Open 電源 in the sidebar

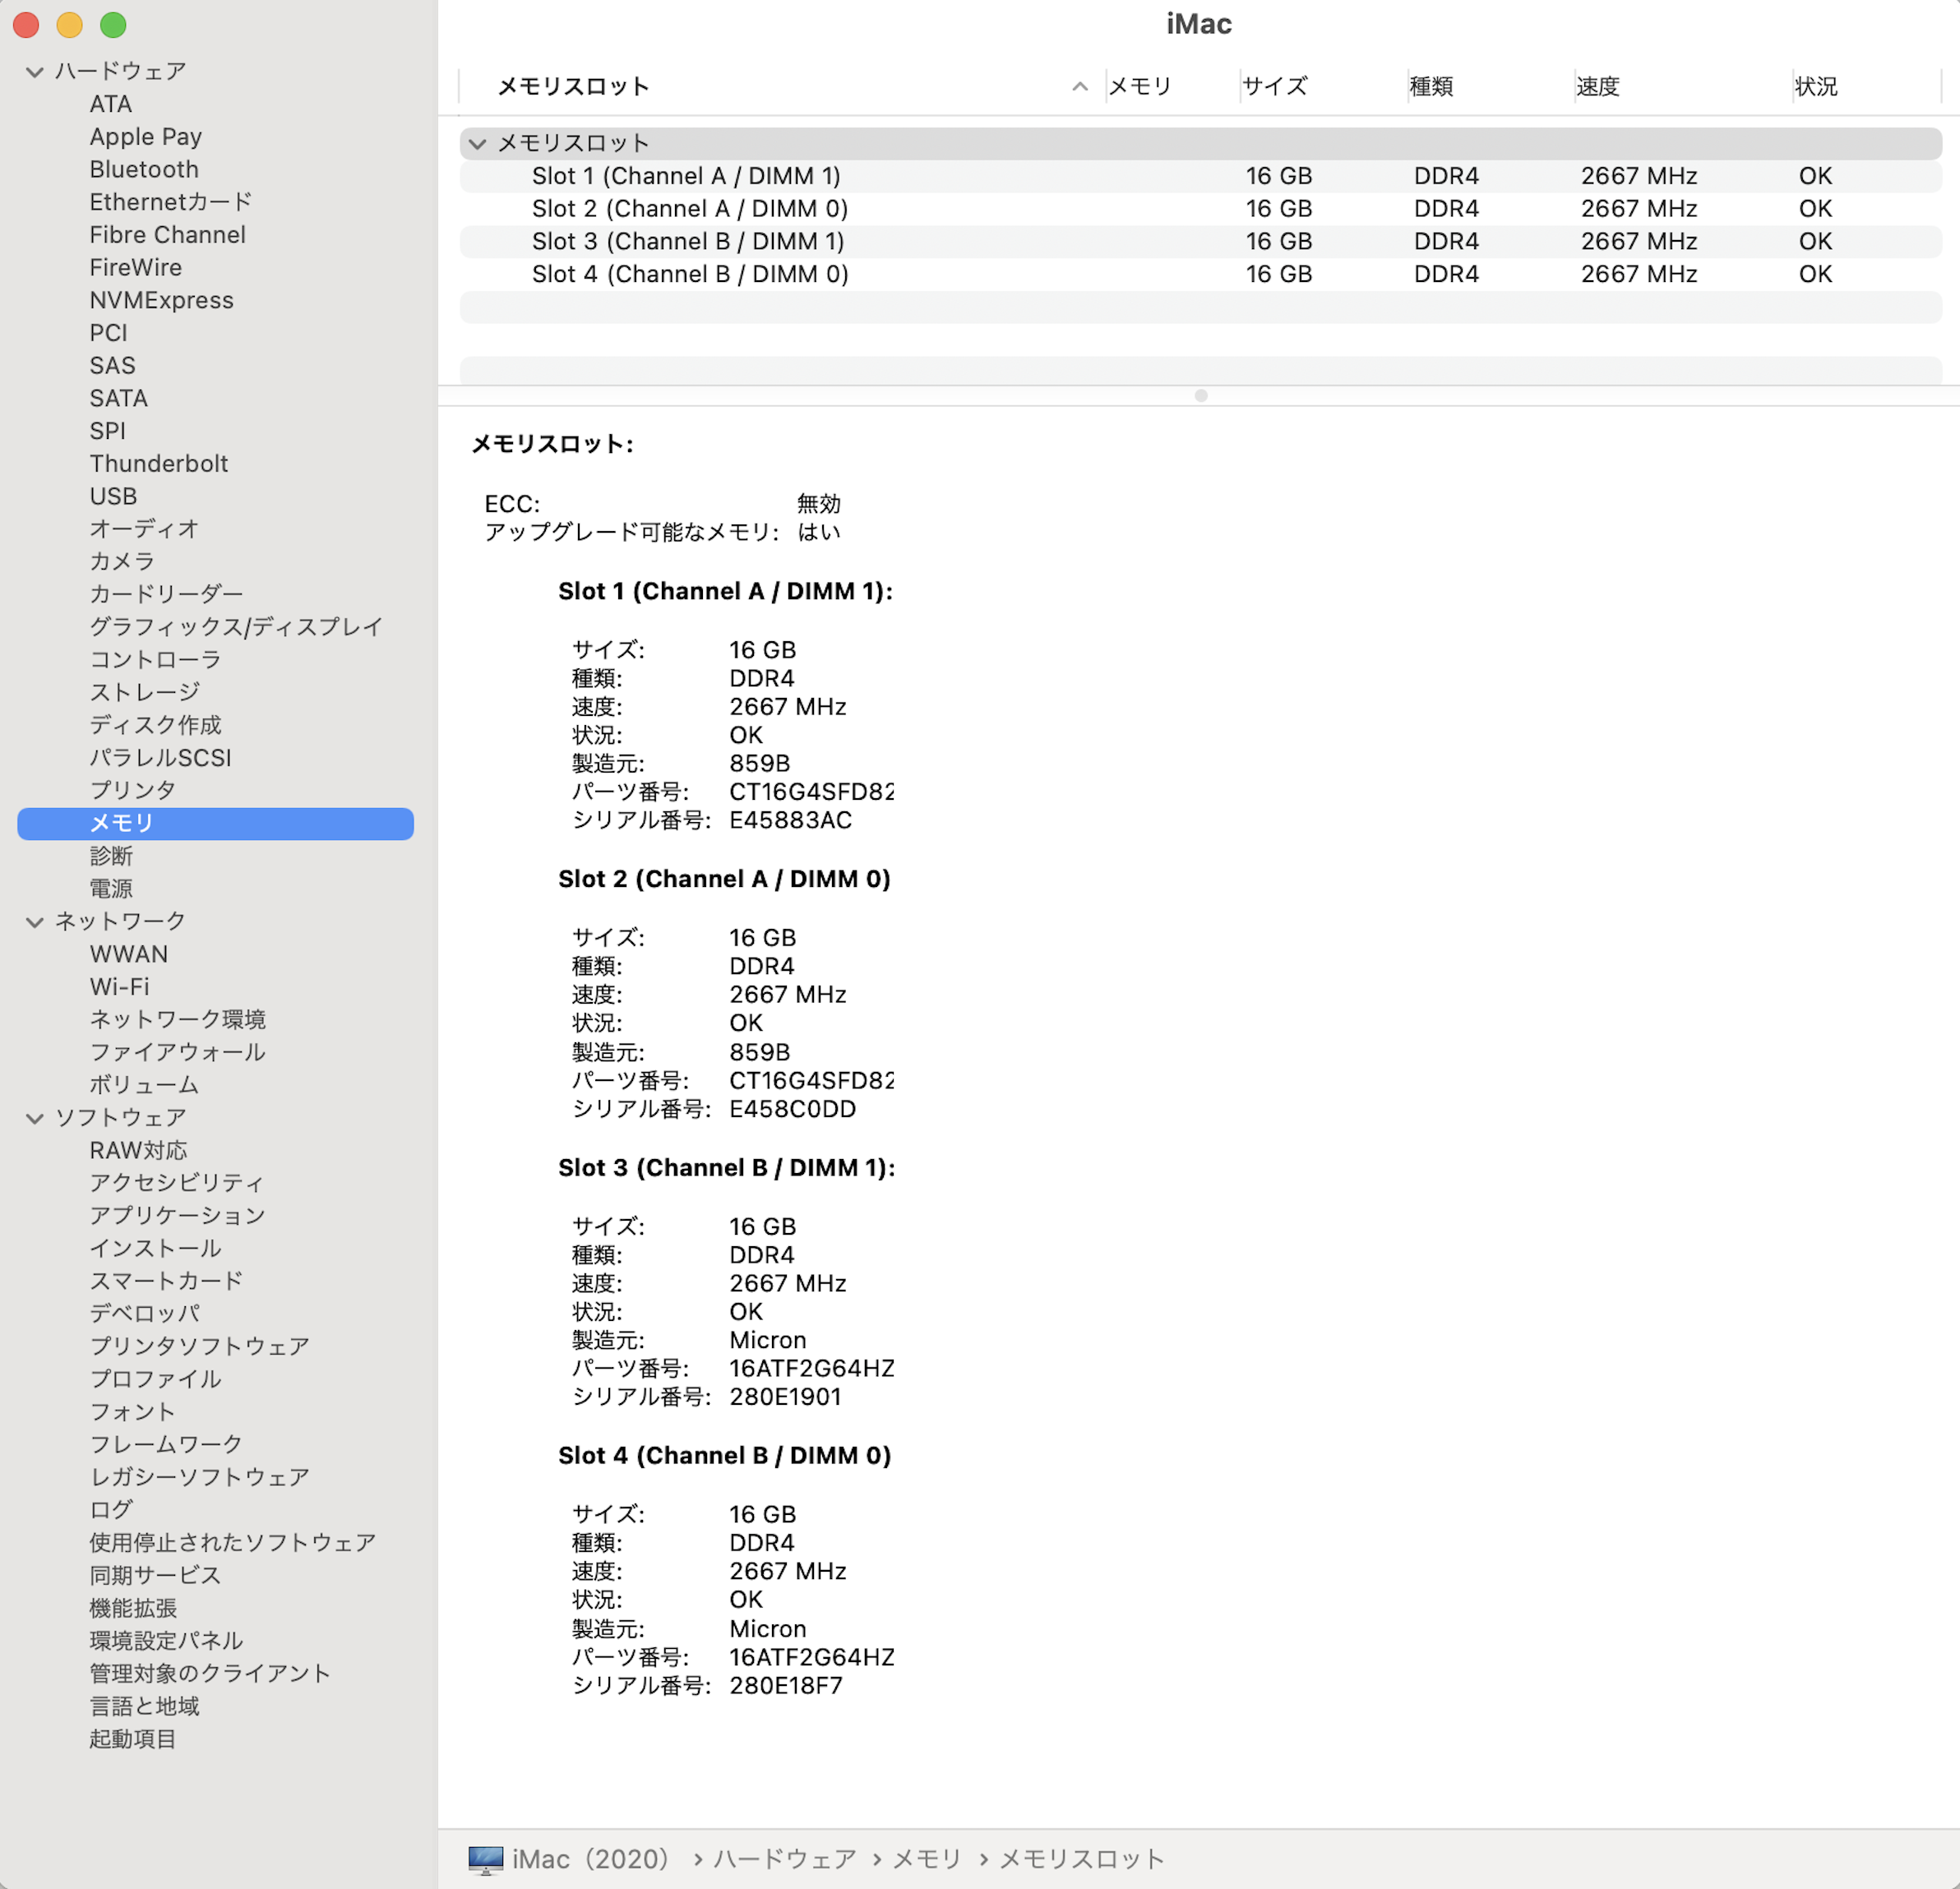pyautogui.click(x=111, y=889)
